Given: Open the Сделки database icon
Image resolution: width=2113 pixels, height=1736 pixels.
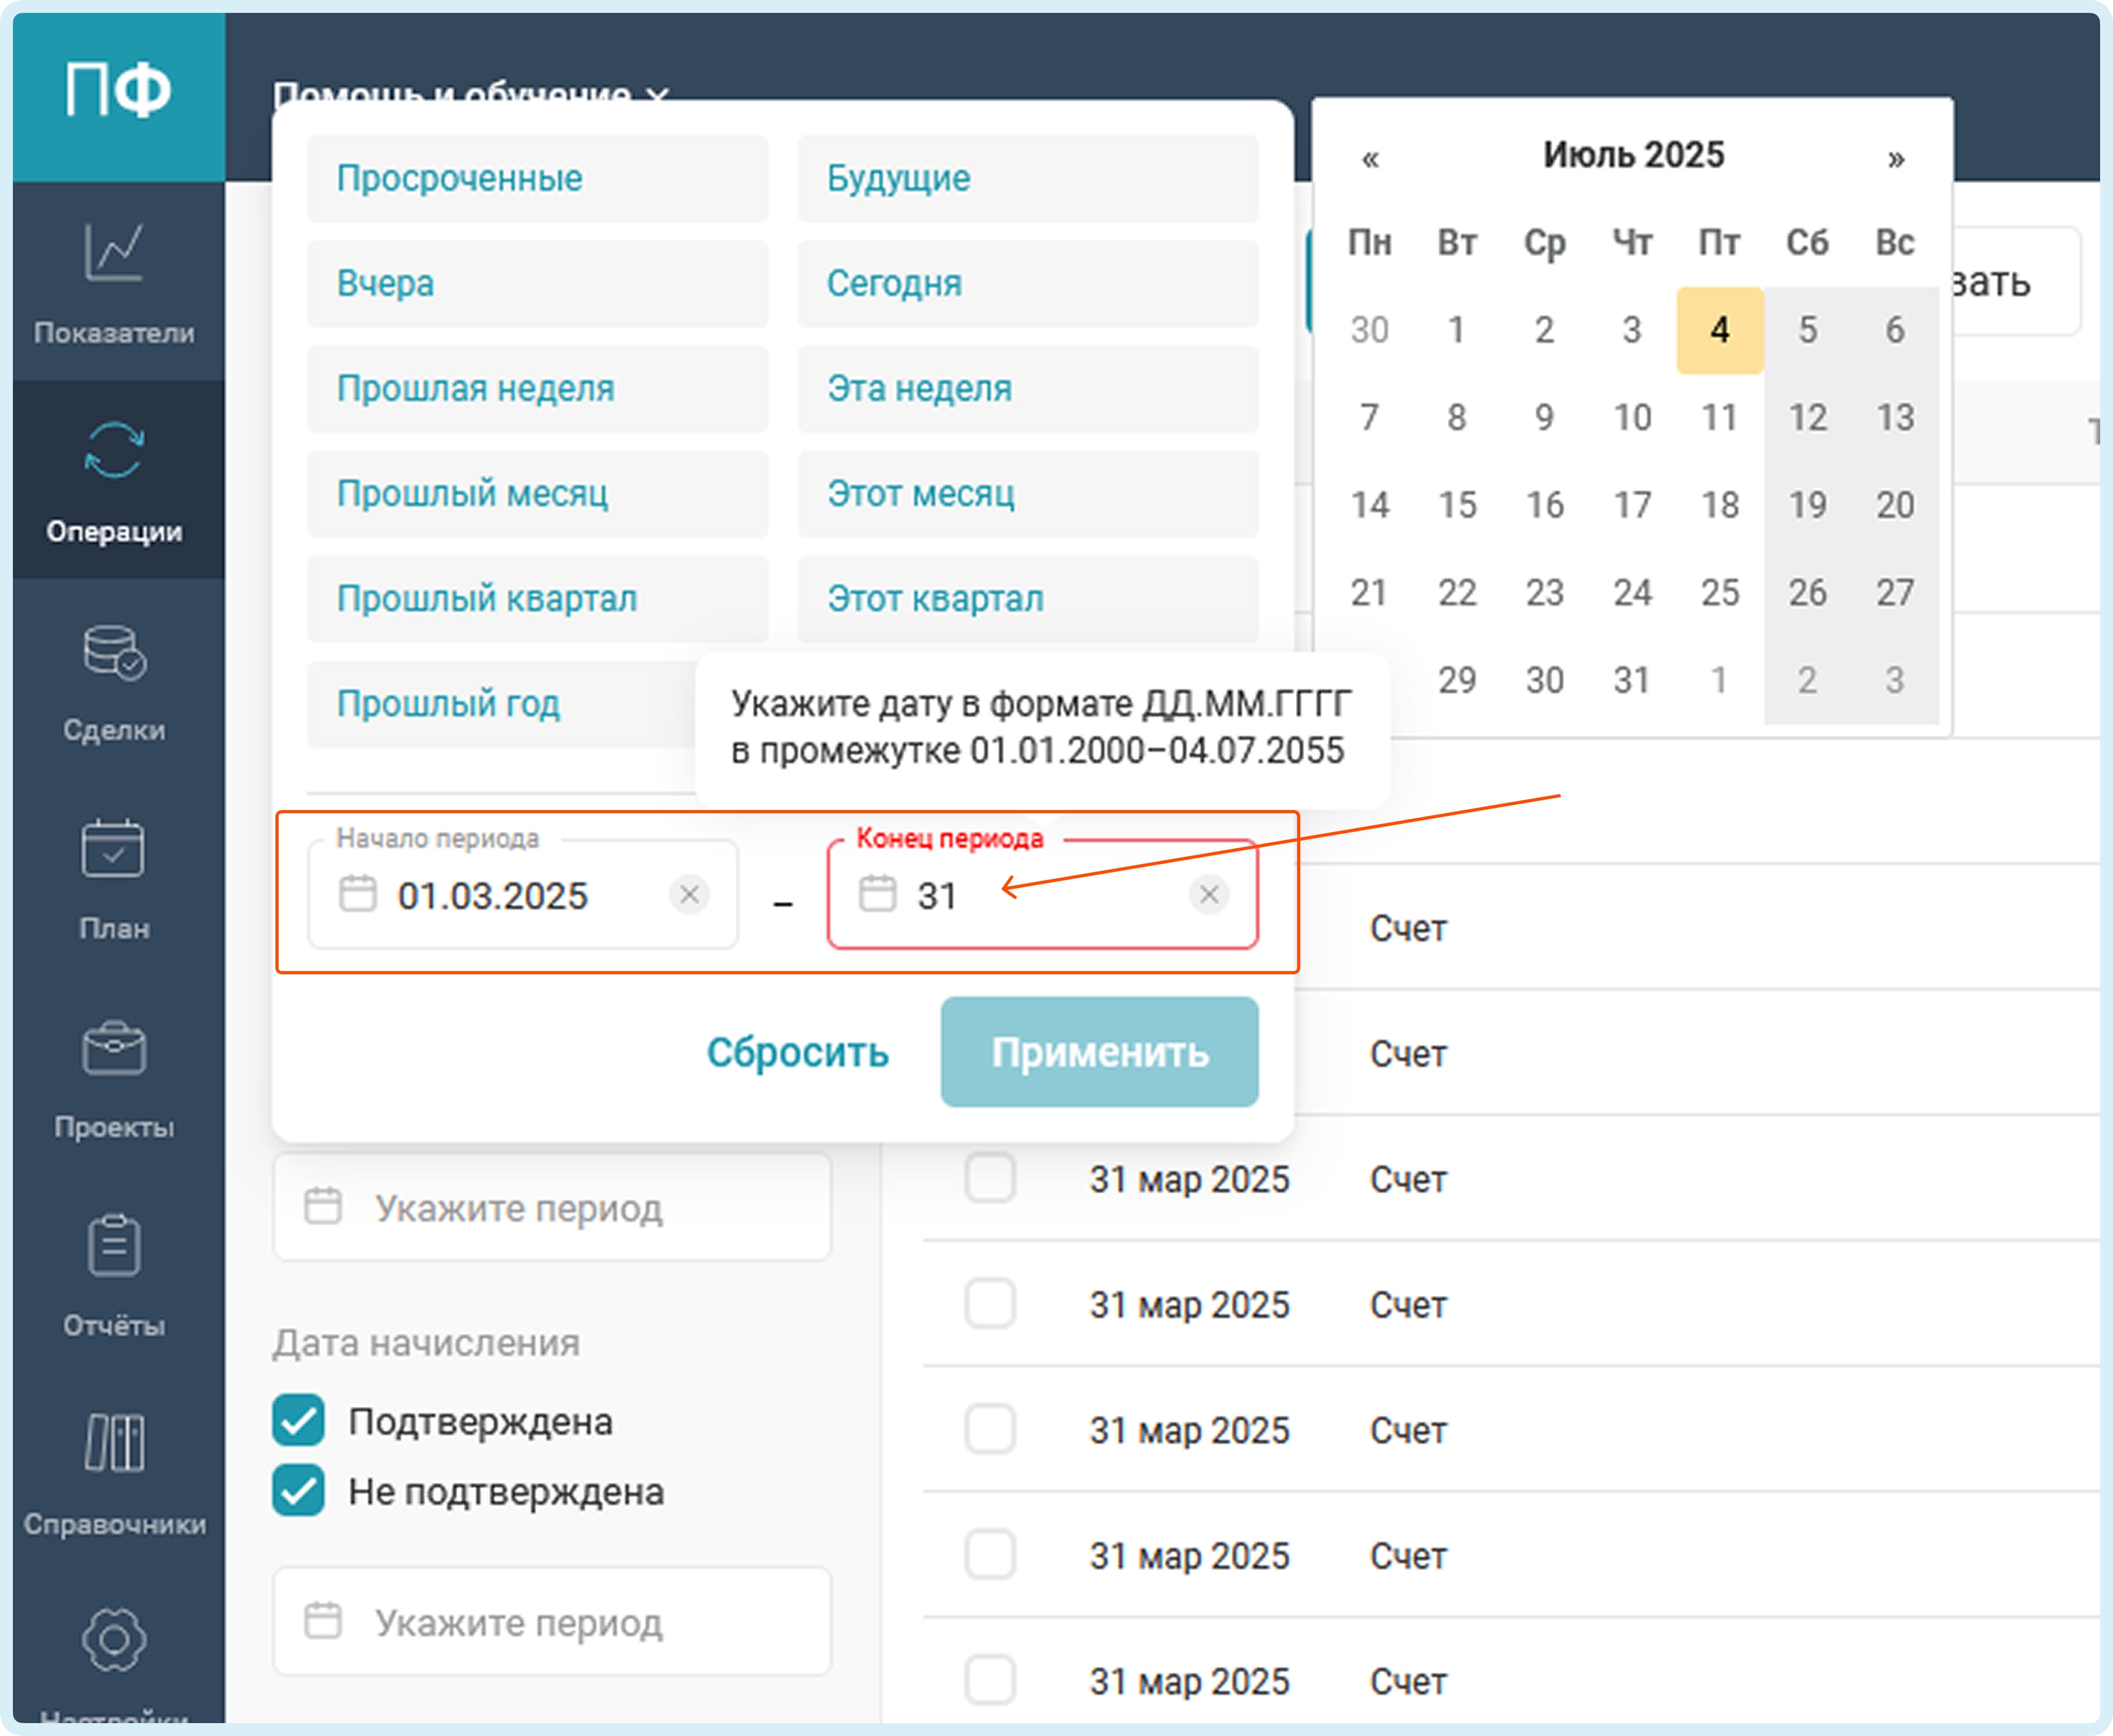Looking at the screenshot, I should (x=114, y=652).
